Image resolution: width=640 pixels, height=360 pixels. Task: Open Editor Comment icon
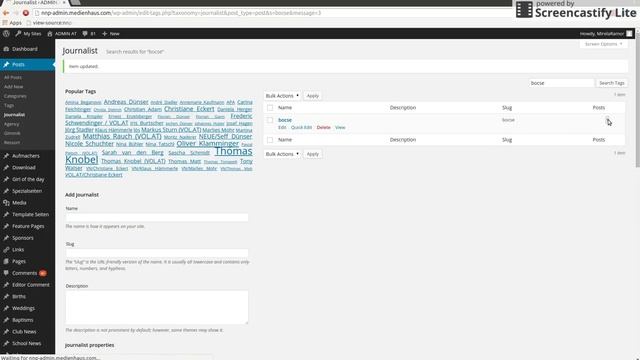6,285
